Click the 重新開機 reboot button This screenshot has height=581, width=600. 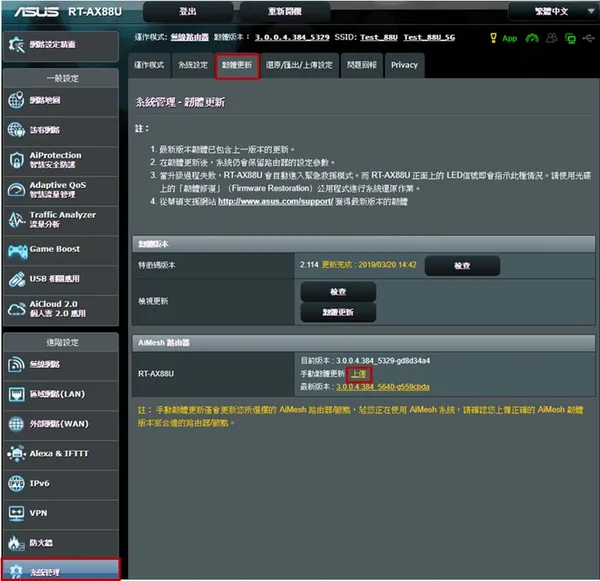point(285,11)
